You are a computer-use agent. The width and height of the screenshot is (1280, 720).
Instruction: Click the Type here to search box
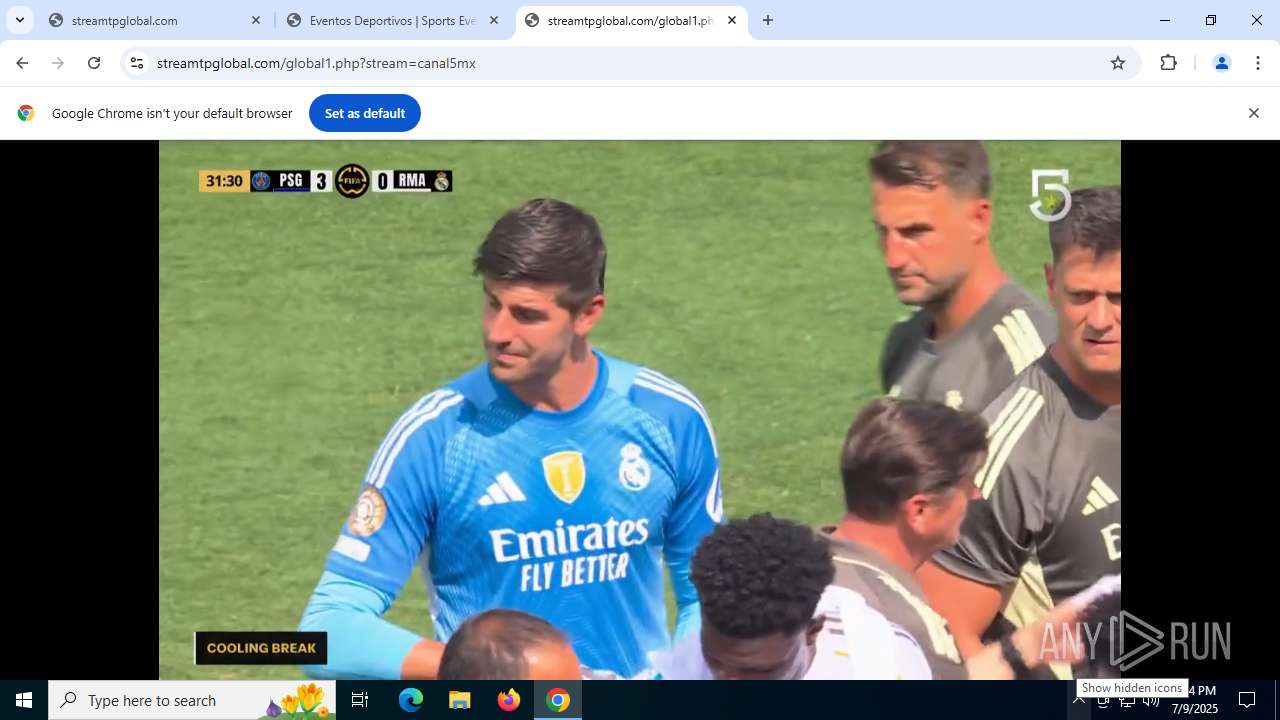(192, 700)
